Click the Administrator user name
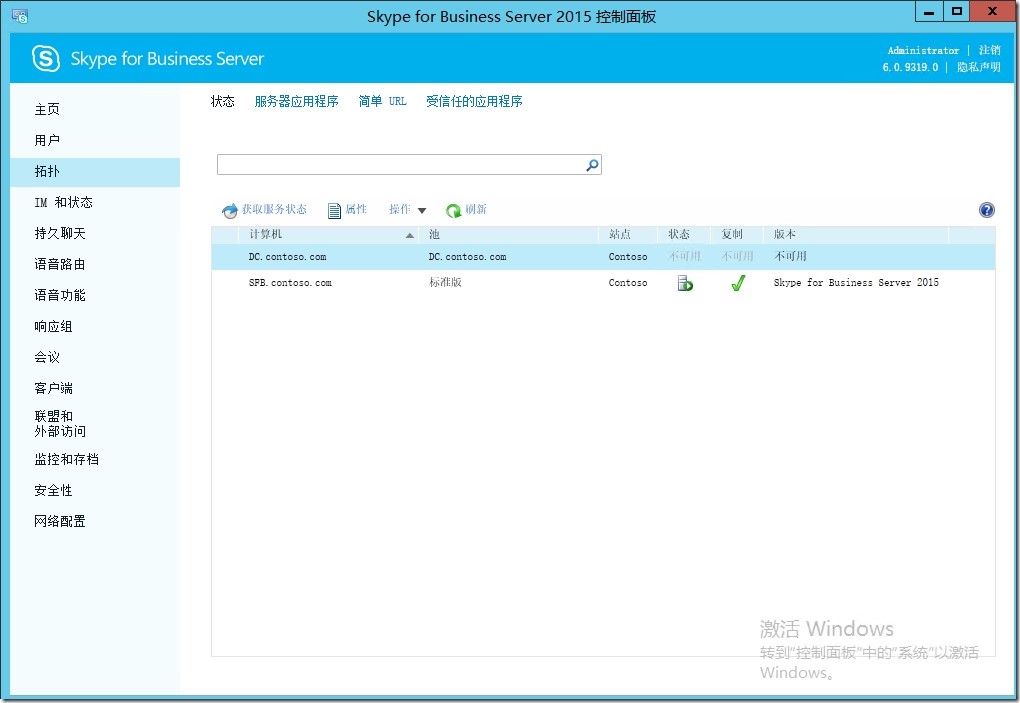The image size is (1020, 703). click(x=923, y=50)
